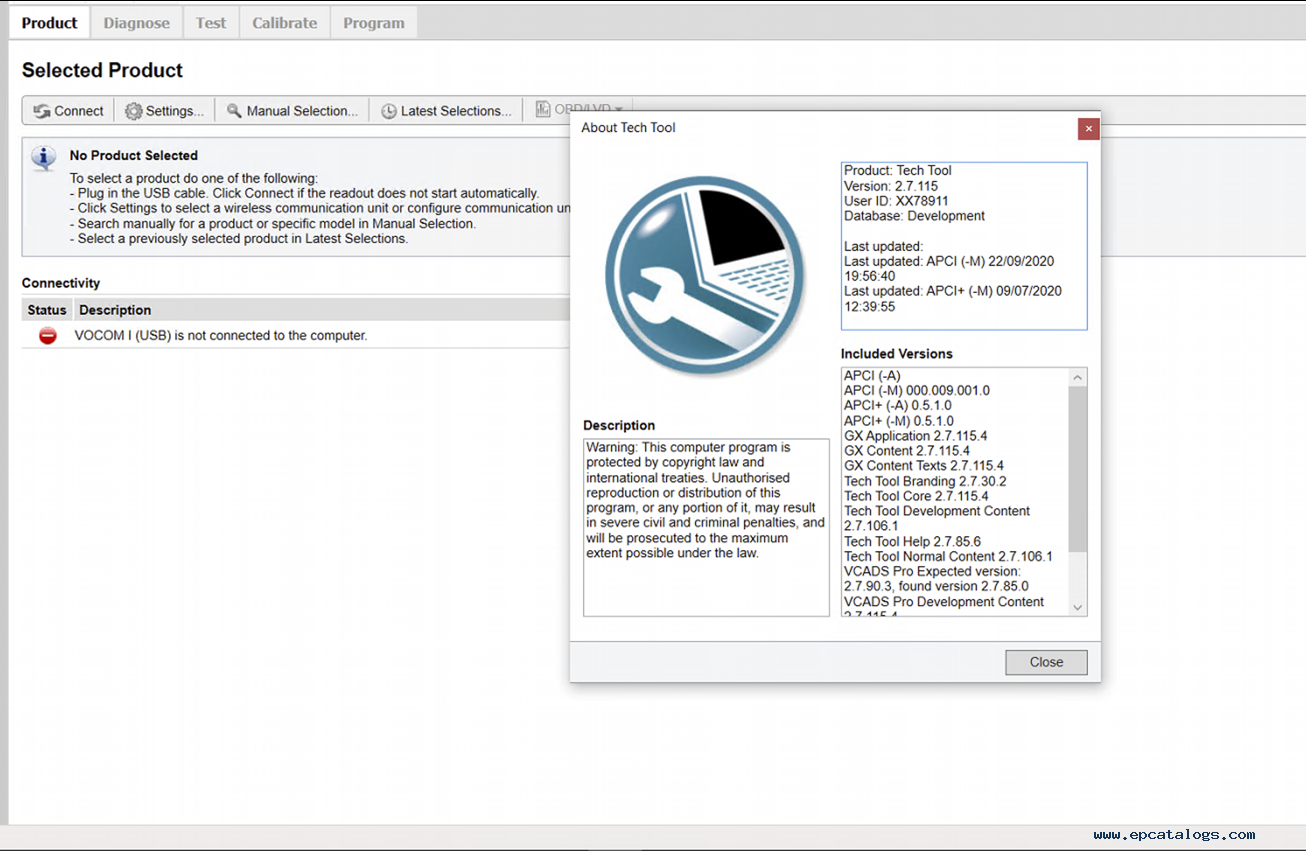Select the Tech Tool Help 2.7.85.6 entry
The image size is (1306, 851).
coord(912,541)
